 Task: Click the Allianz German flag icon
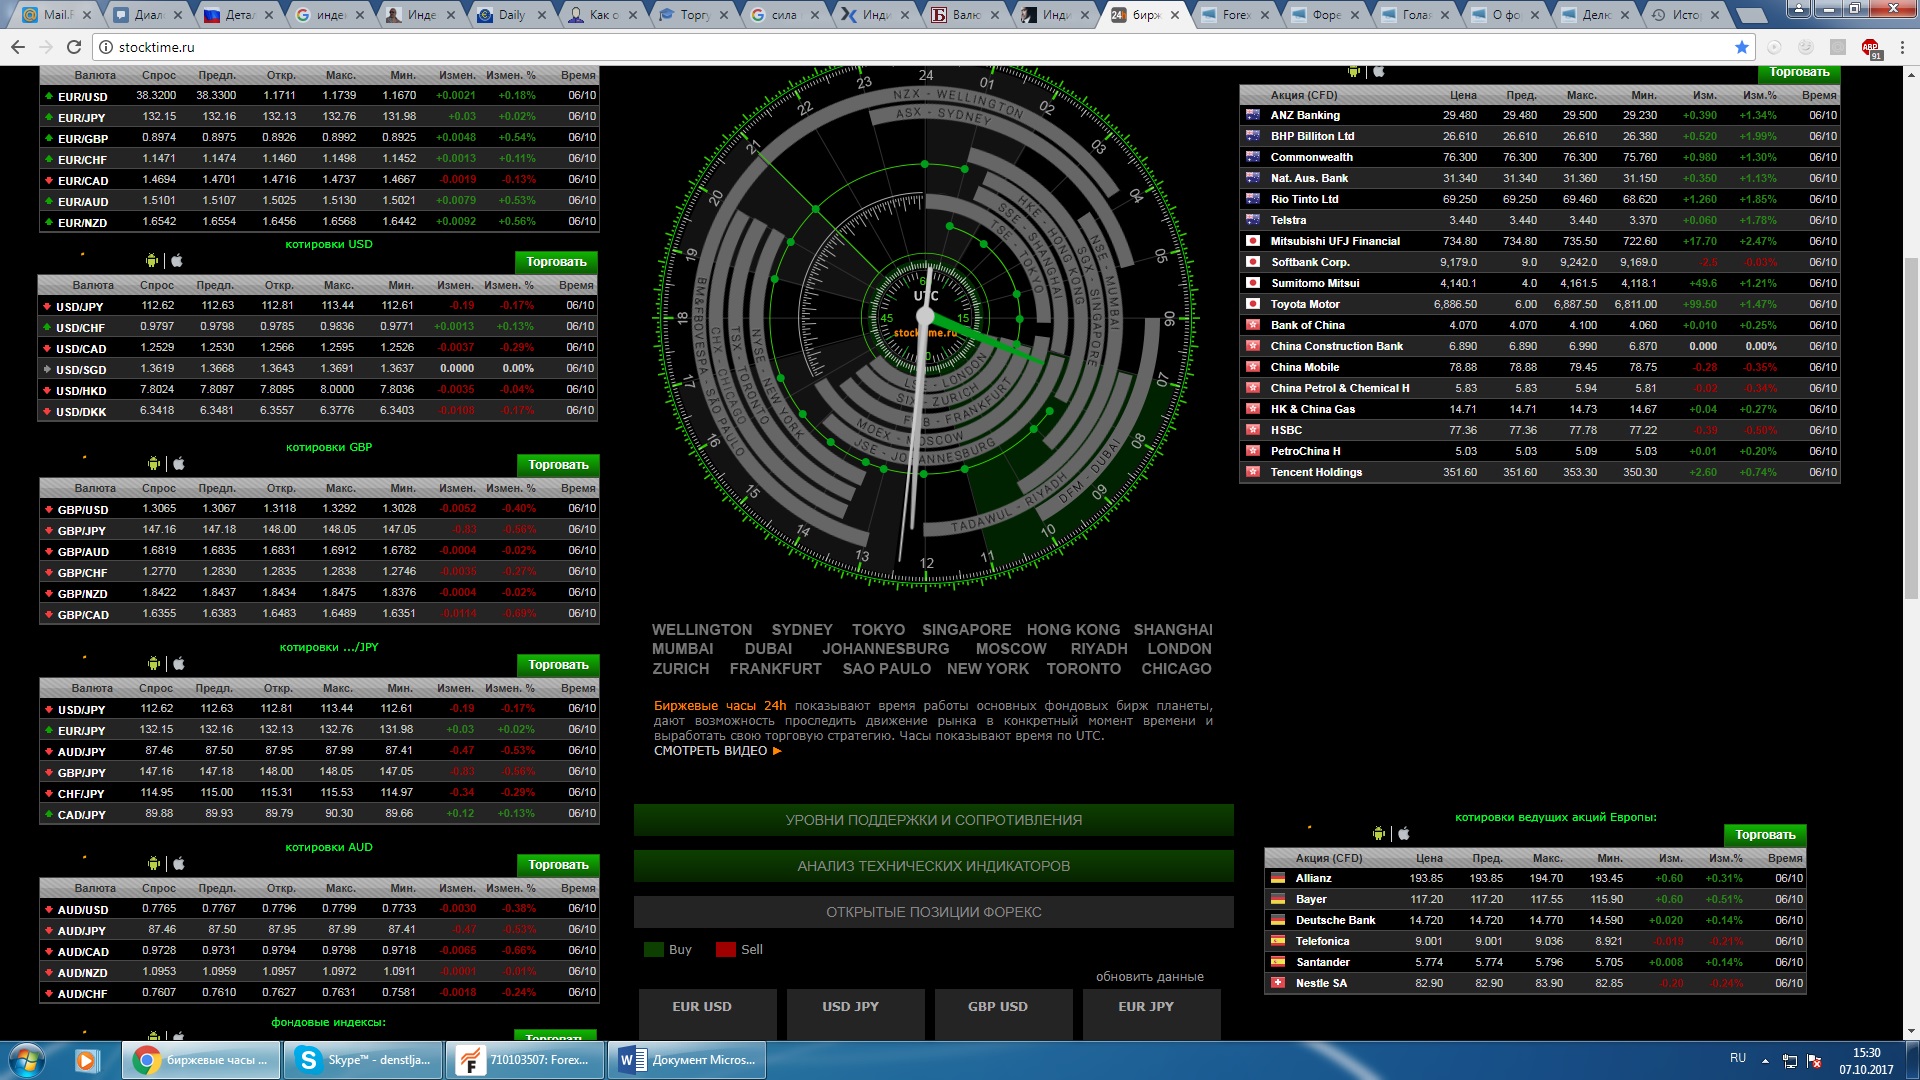[x=1277, y=878]
